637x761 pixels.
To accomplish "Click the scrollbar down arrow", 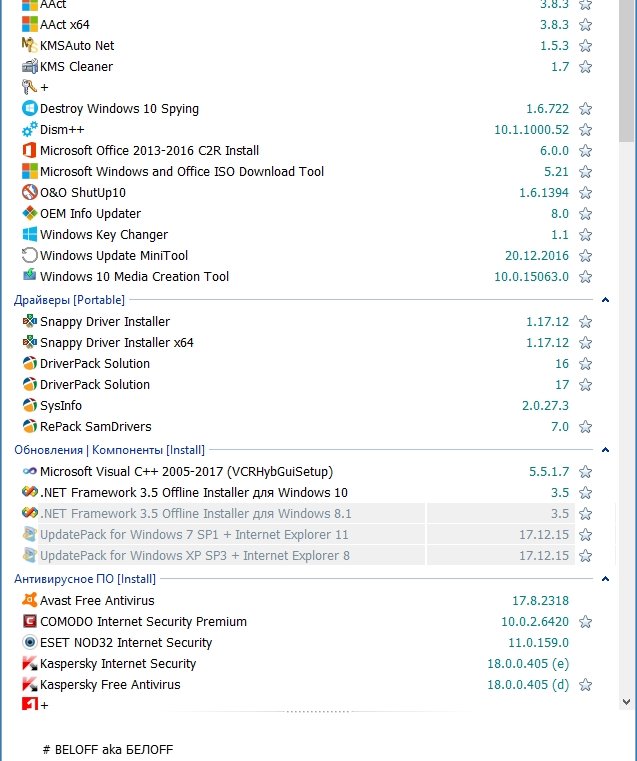I will (626, 702).
